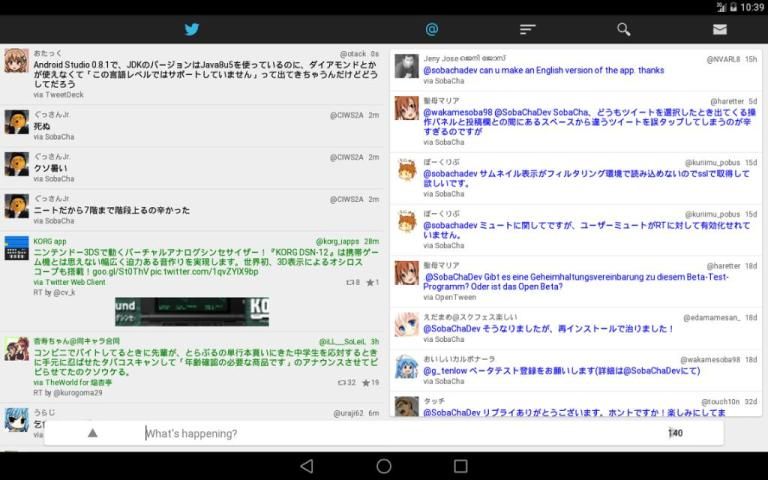Click the @otack username handle

[352, 54]
